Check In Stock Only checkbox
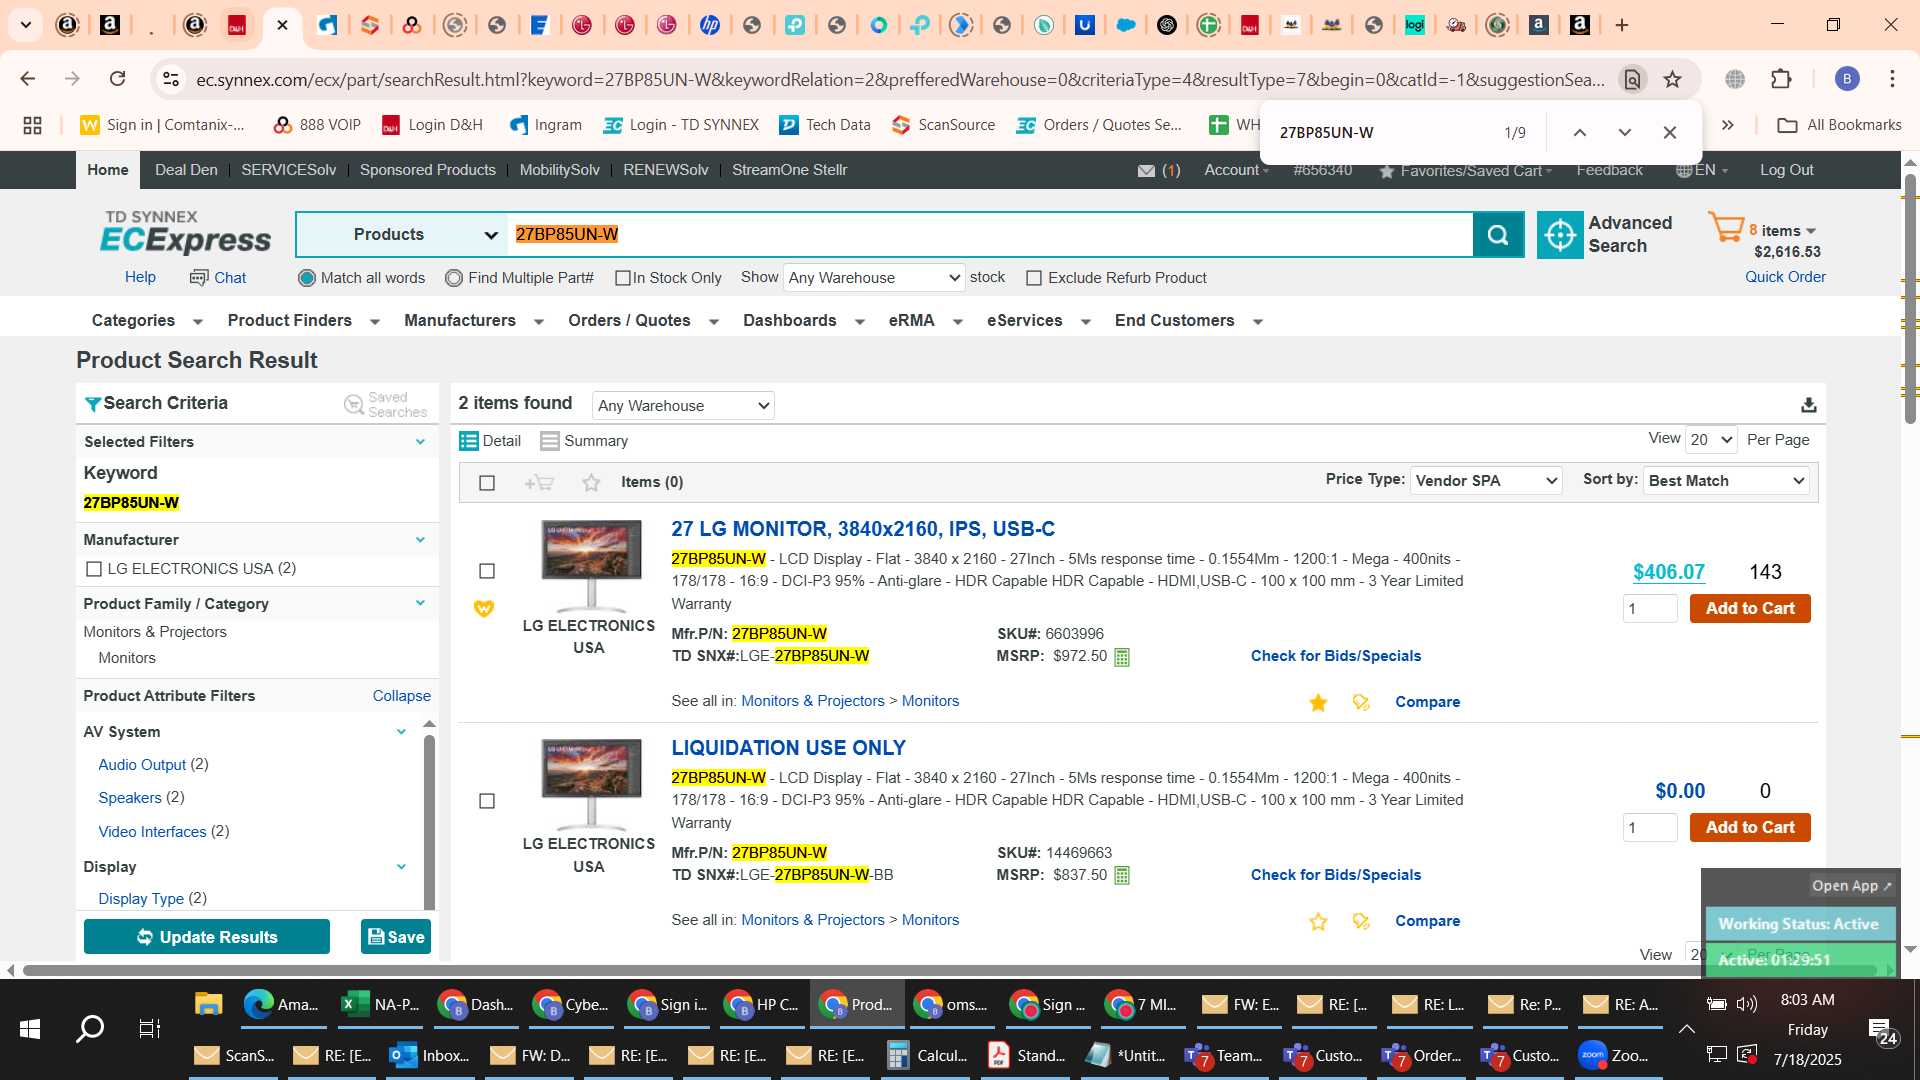 click(623, 278)
